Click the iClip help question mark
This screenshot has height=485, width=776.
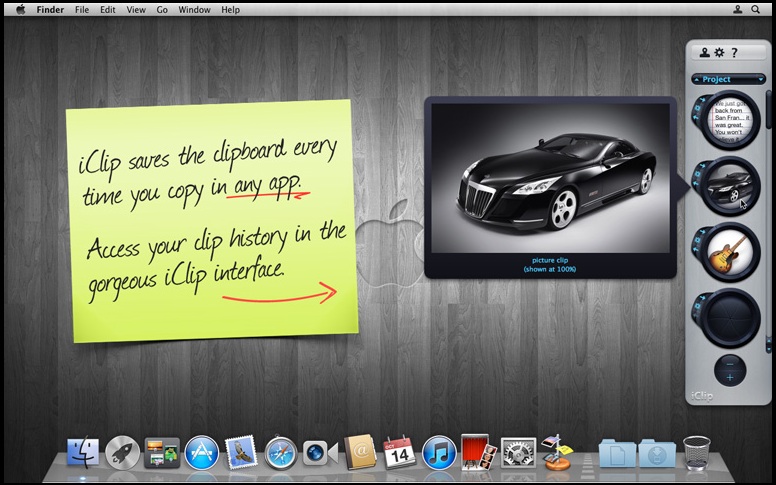[734, 53]
